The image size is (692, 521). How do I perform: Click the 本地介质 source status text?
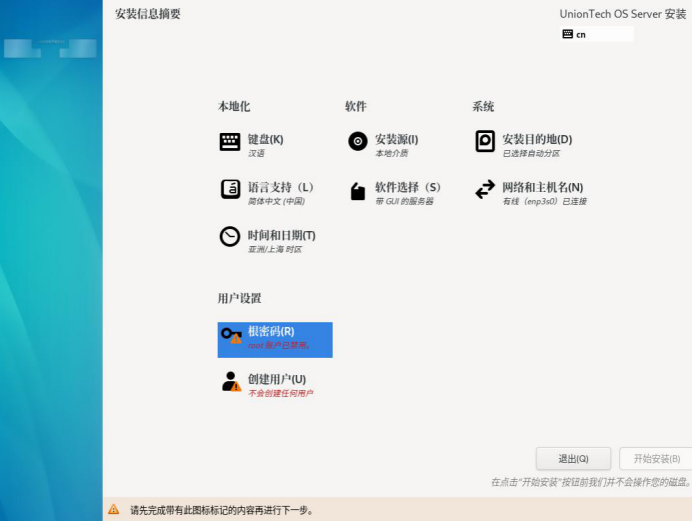point(391,153)
